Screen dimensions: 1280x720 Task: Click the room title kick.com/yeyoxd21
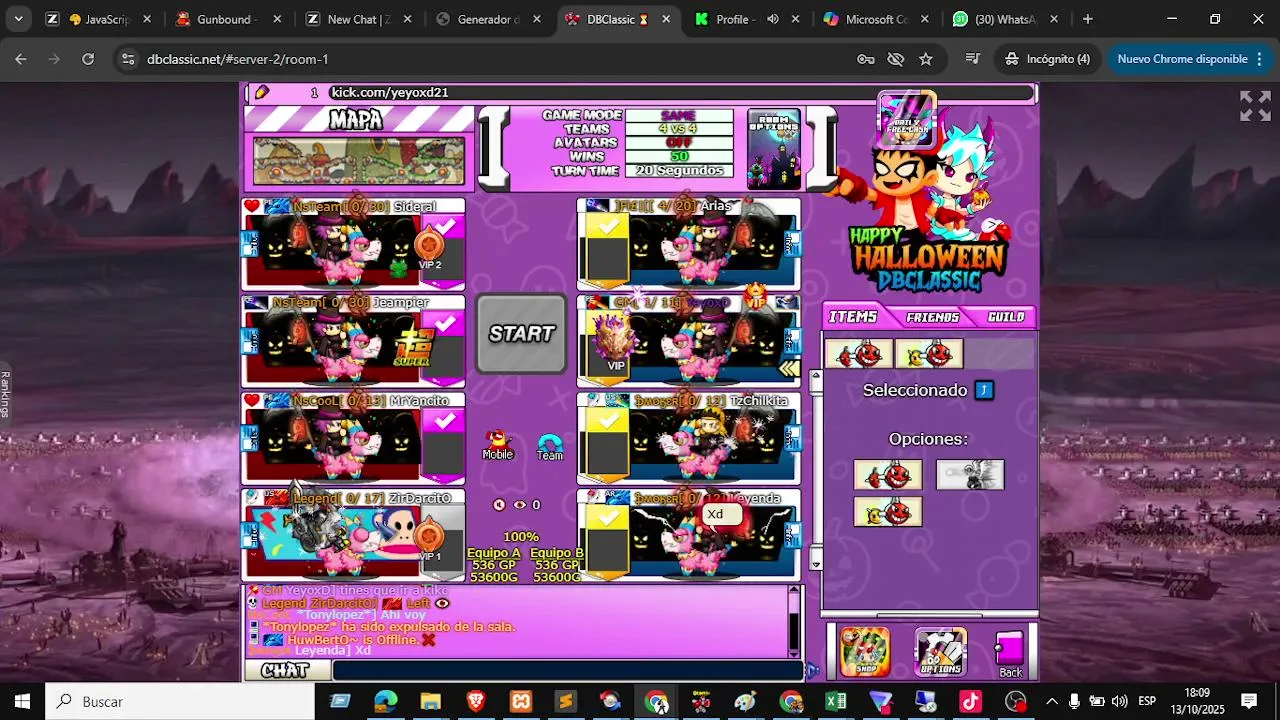tap(390, 92)
